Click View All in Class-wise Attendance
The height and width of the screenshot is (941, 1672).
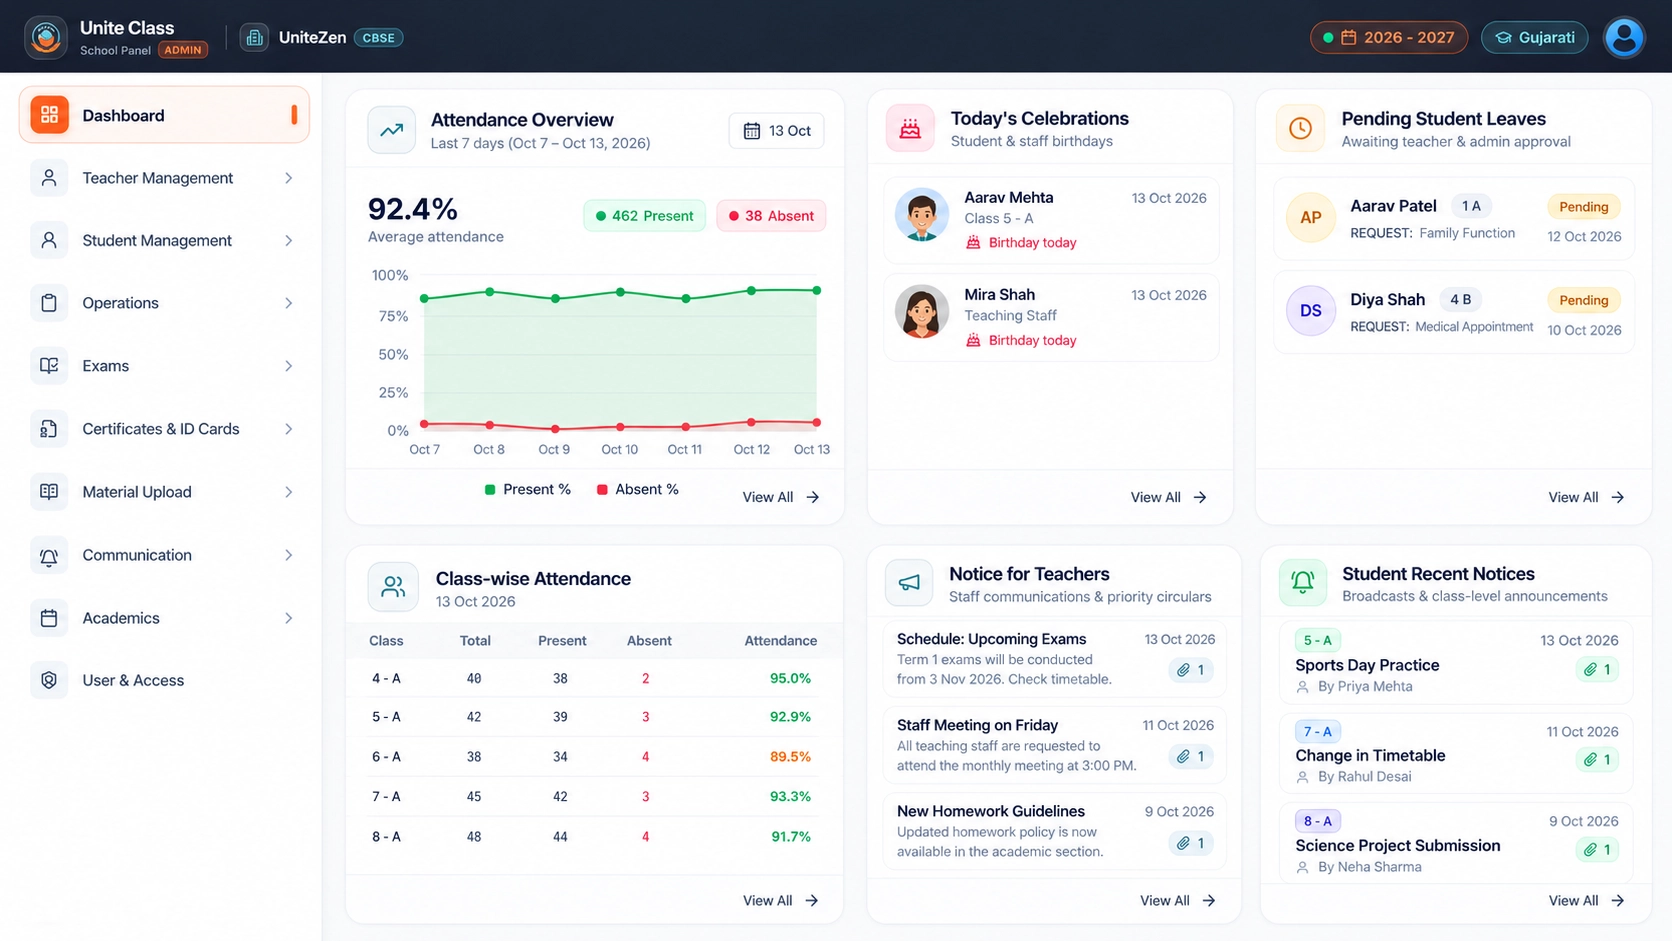coord(780,901)
